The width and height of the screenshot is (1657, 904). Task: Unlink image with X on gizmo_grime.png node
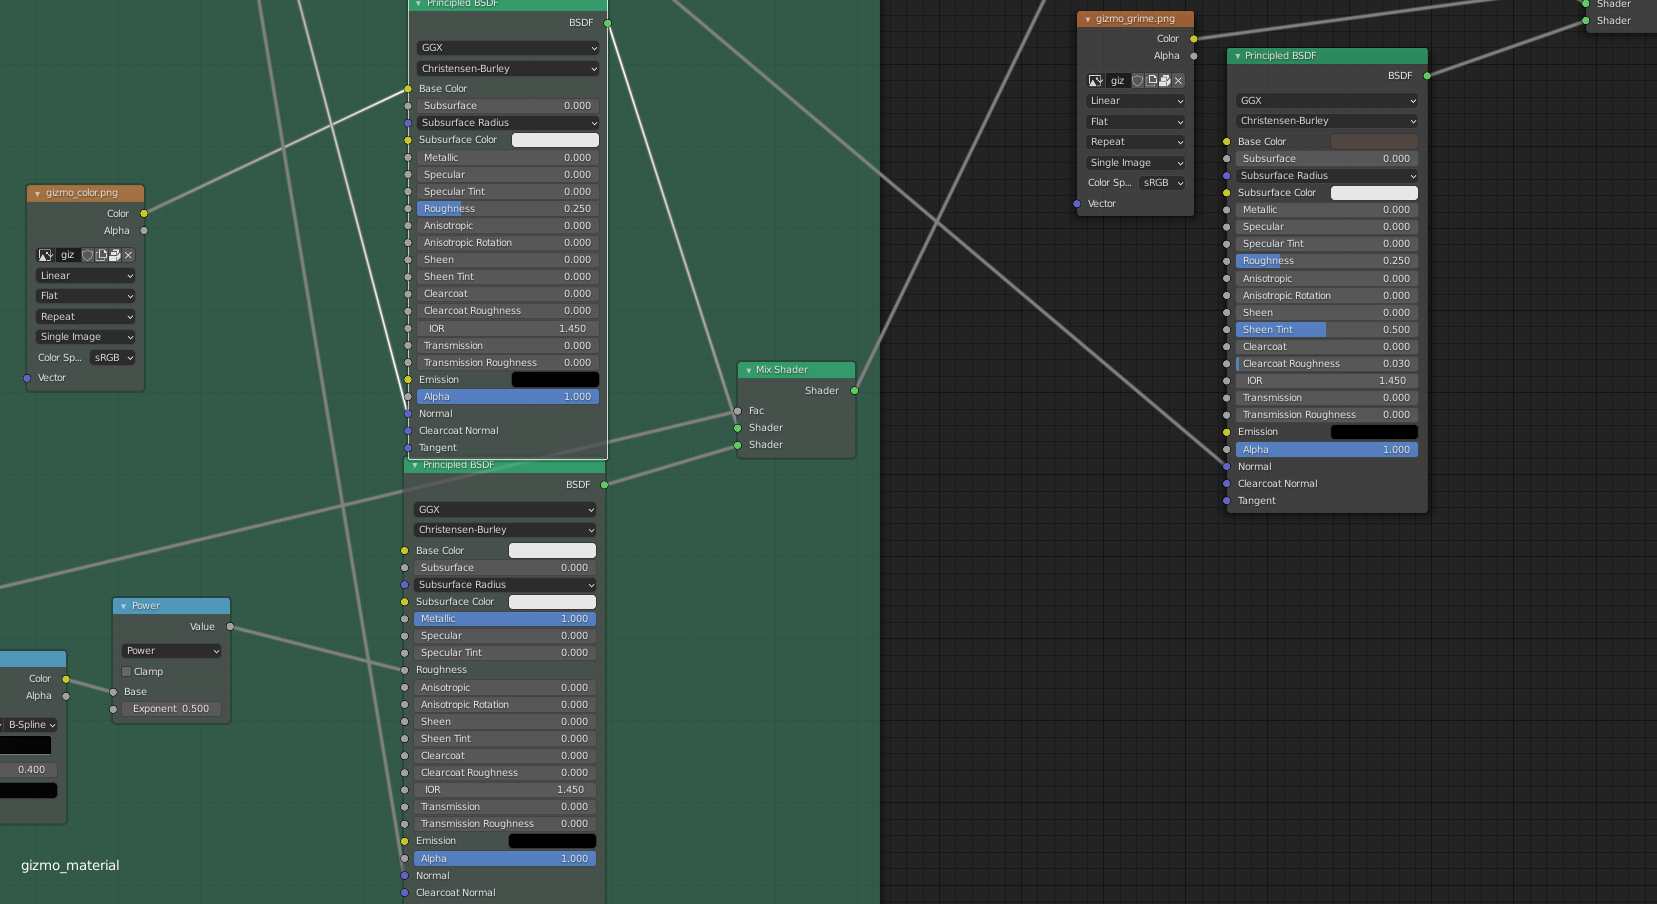tap(1178, 81)
